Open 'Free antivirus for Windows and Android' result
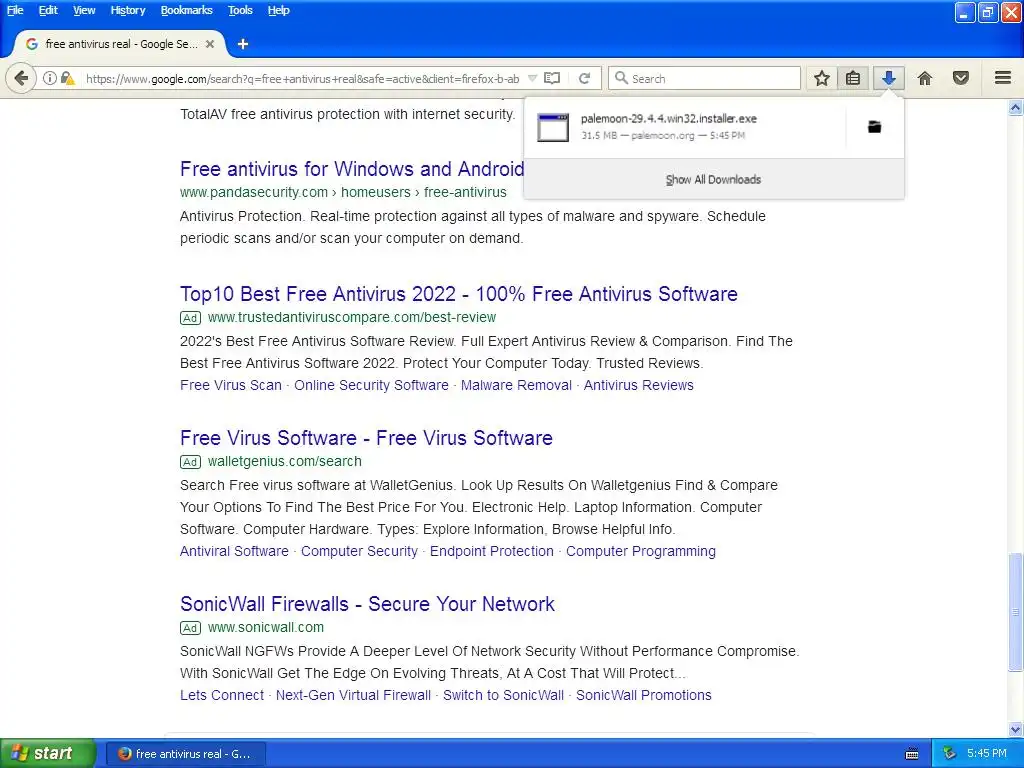 coord(352,168)
